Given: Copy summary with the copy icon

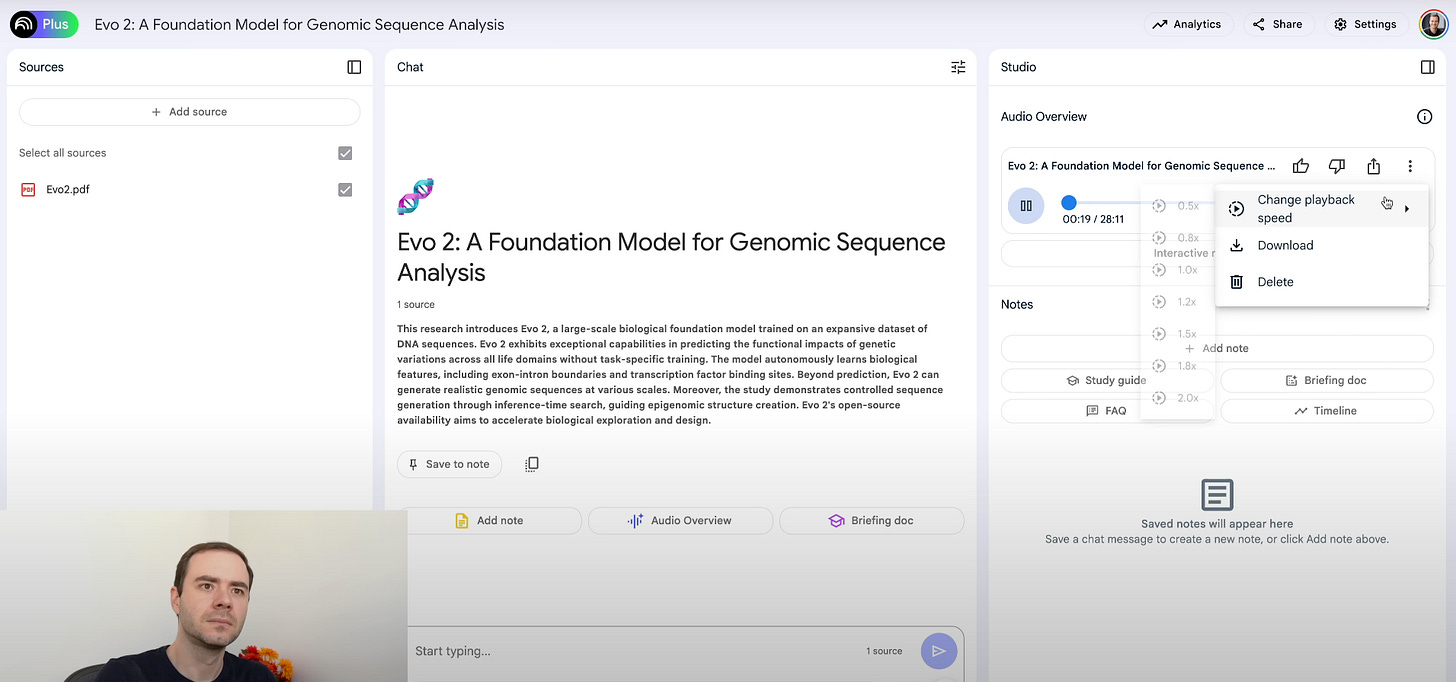Looking at the screenshot, I should 532,464.
